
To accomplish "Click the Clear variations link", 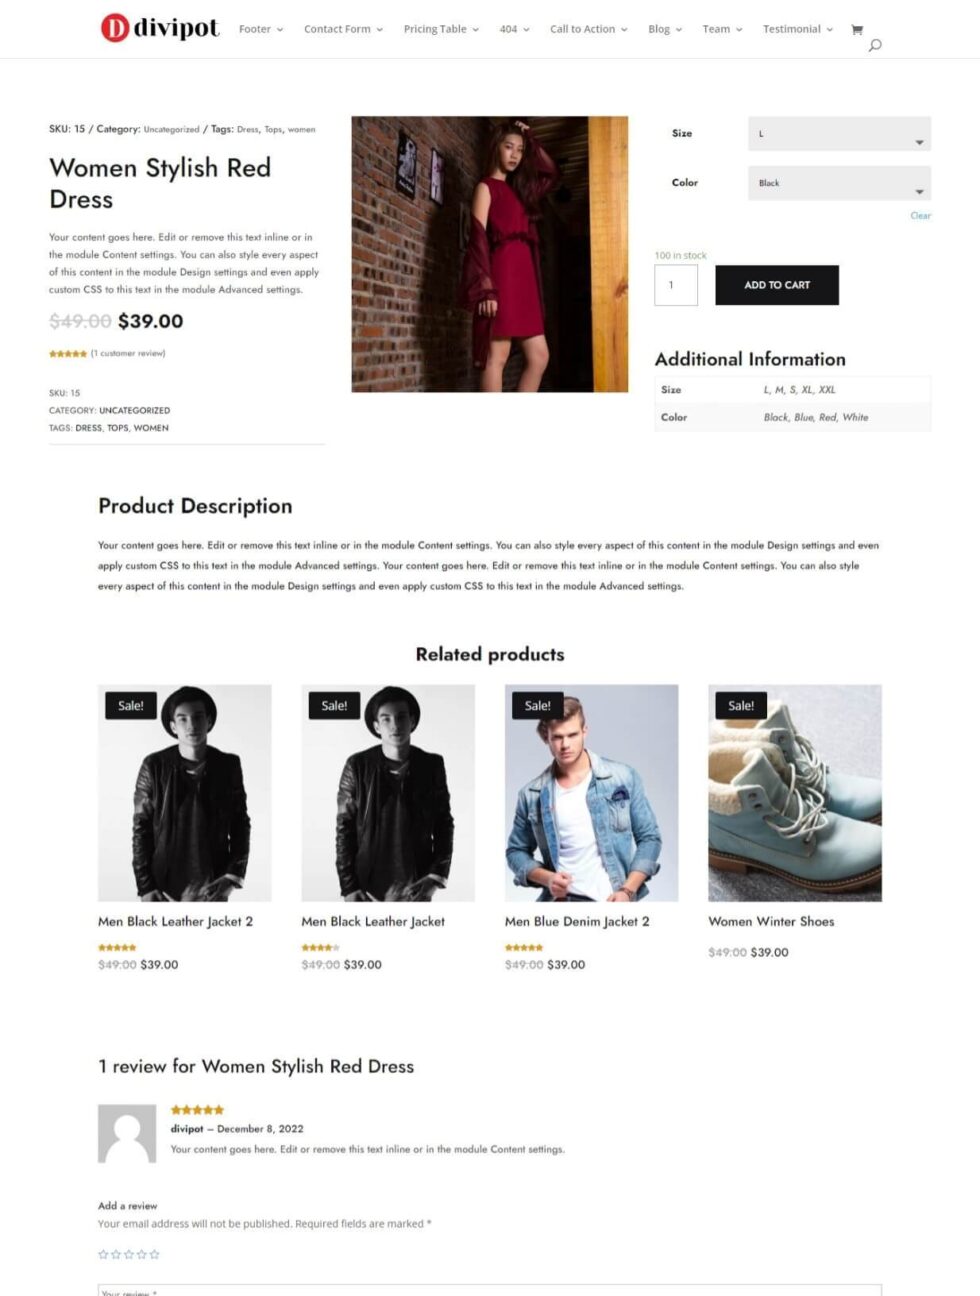I will tap(920, 216).
